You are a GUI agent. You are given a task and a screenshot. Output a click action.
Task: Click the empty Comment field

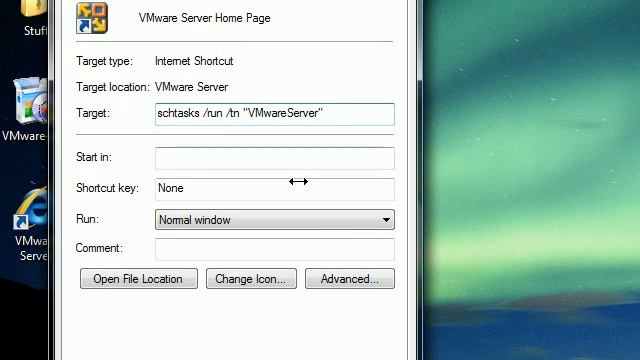coord(275,249)
